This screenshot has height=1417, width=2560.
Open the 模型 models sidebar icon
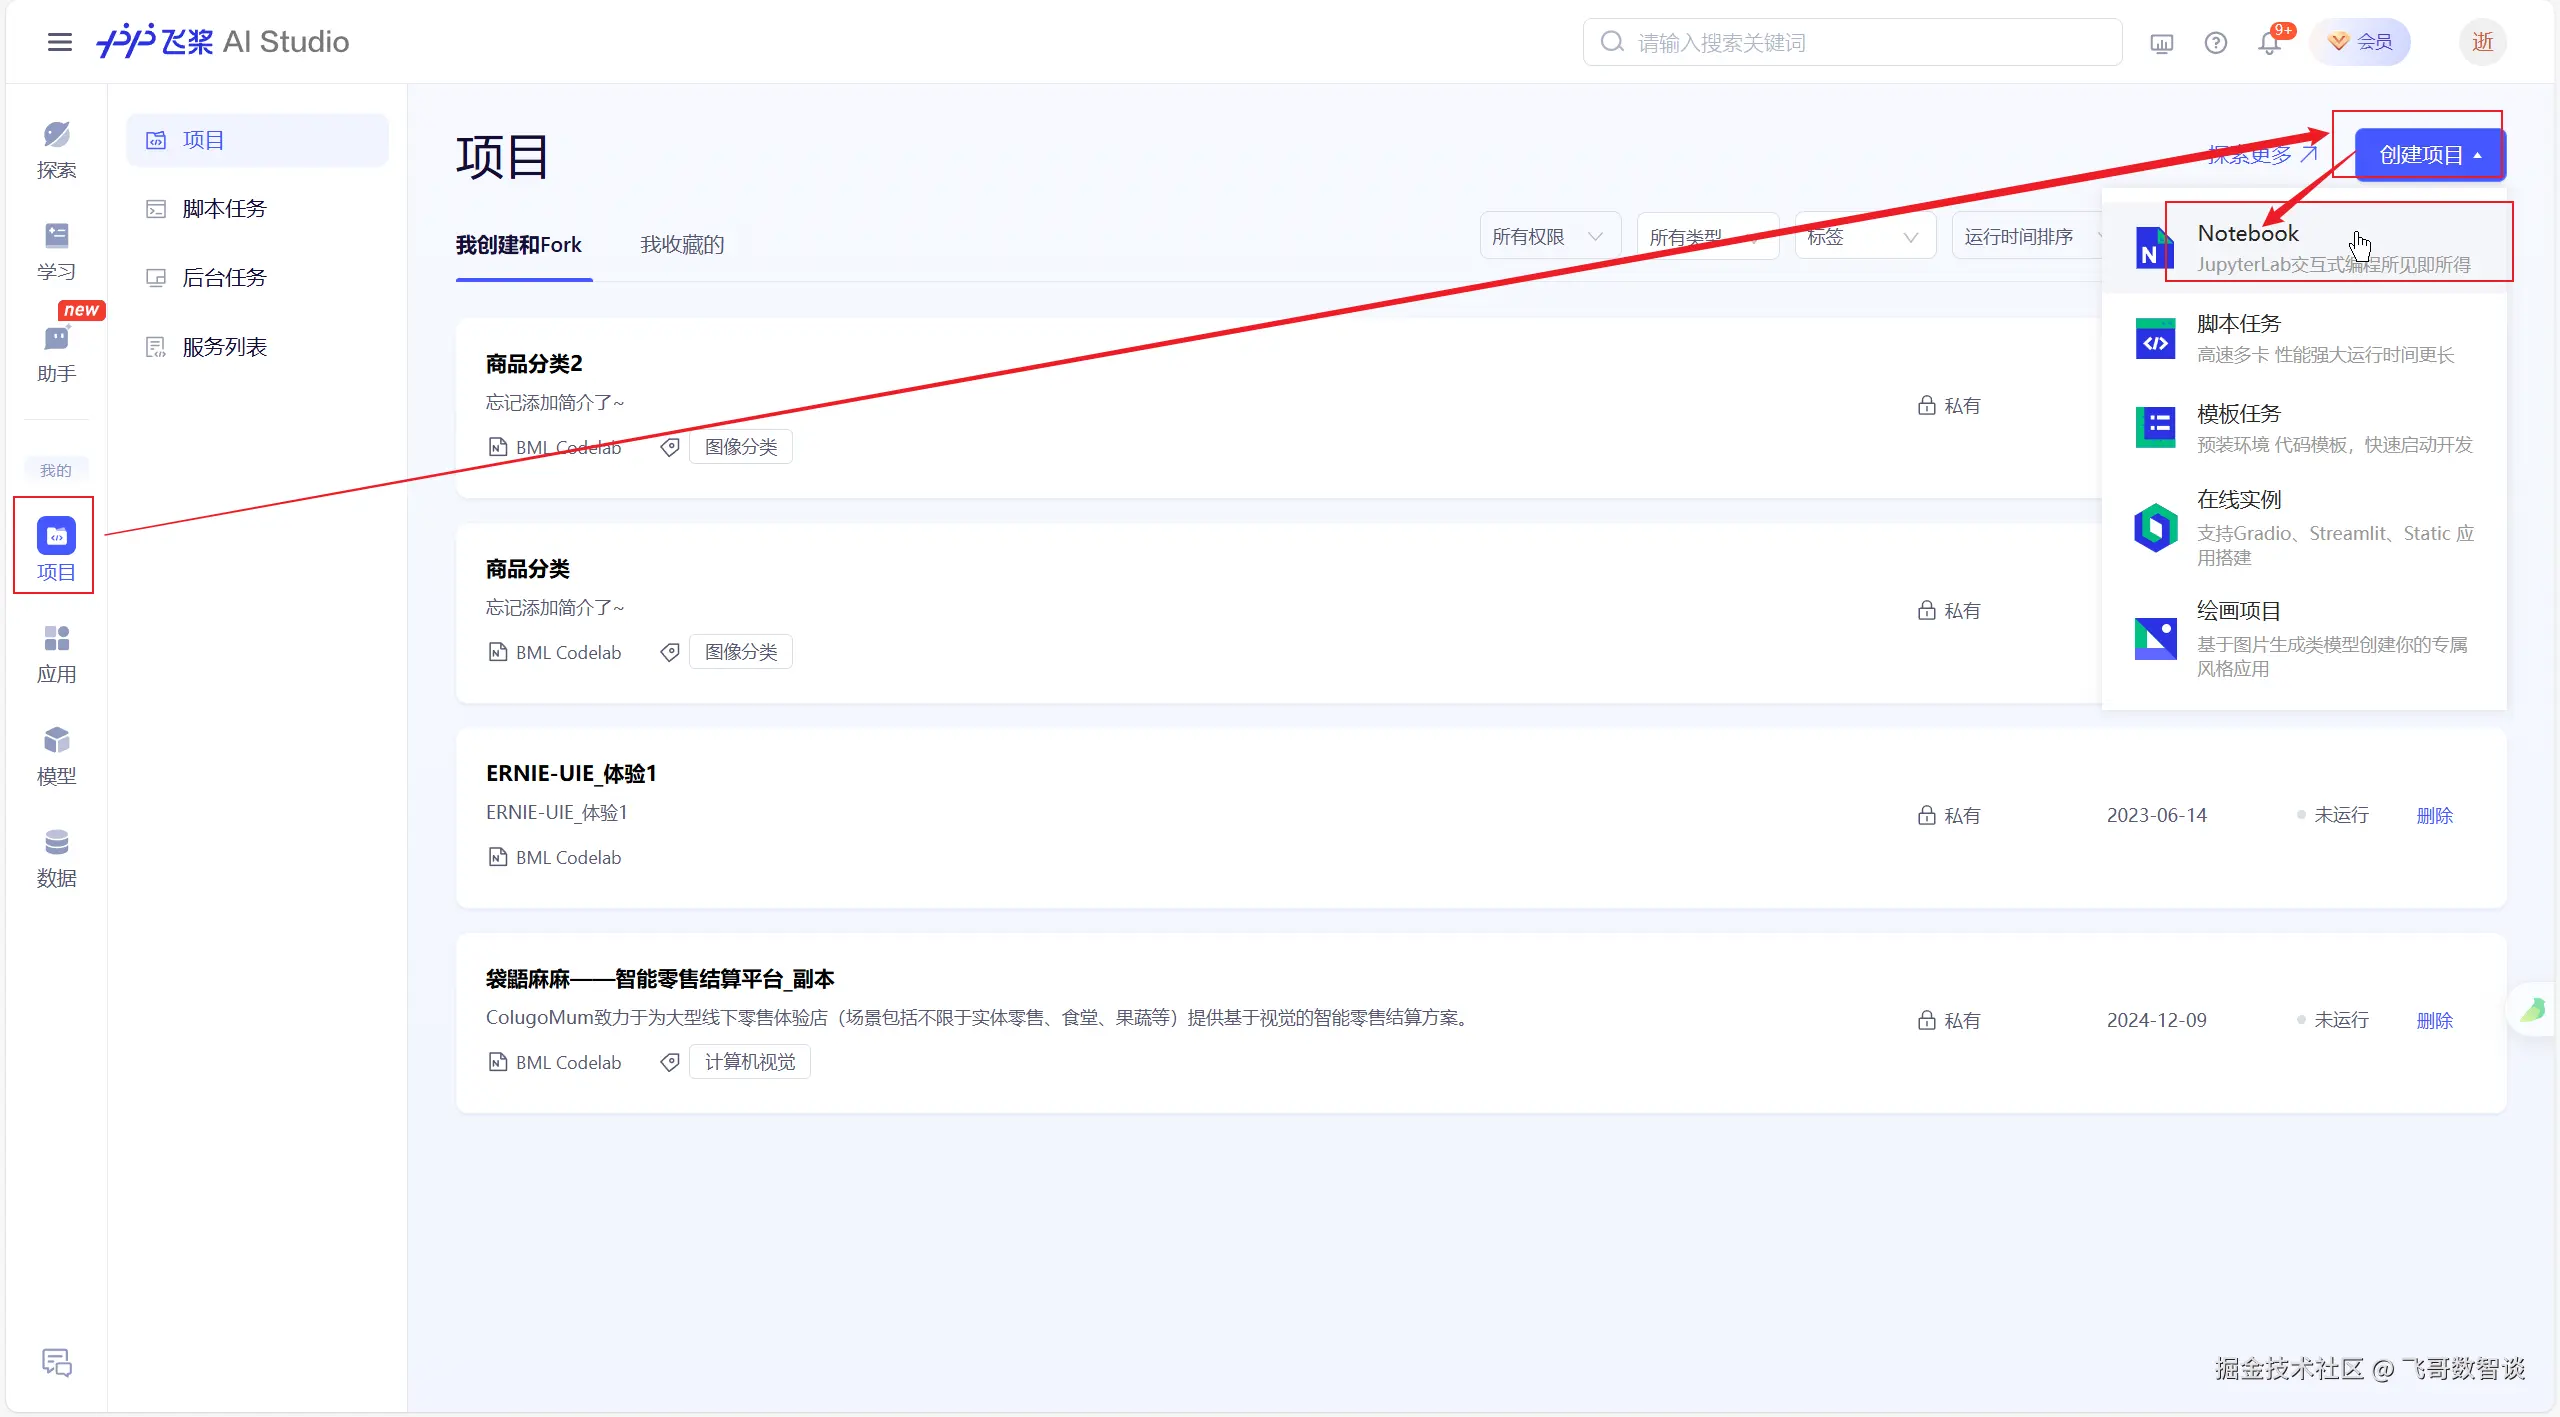point(56,756)
